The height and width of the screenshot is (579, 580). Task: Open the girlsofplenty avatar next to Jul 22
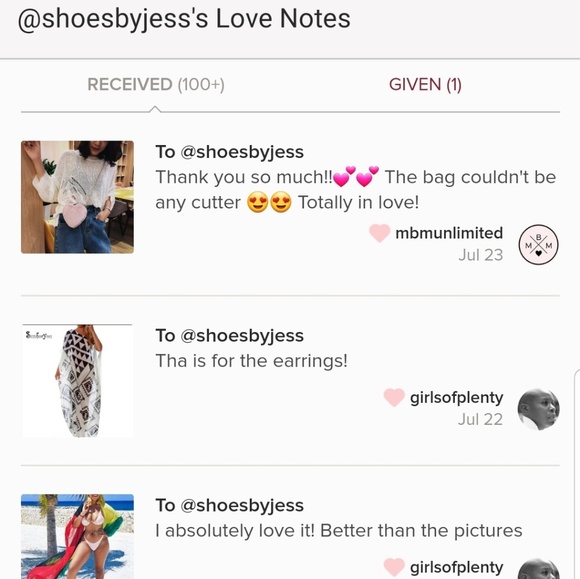pos(538,409)
